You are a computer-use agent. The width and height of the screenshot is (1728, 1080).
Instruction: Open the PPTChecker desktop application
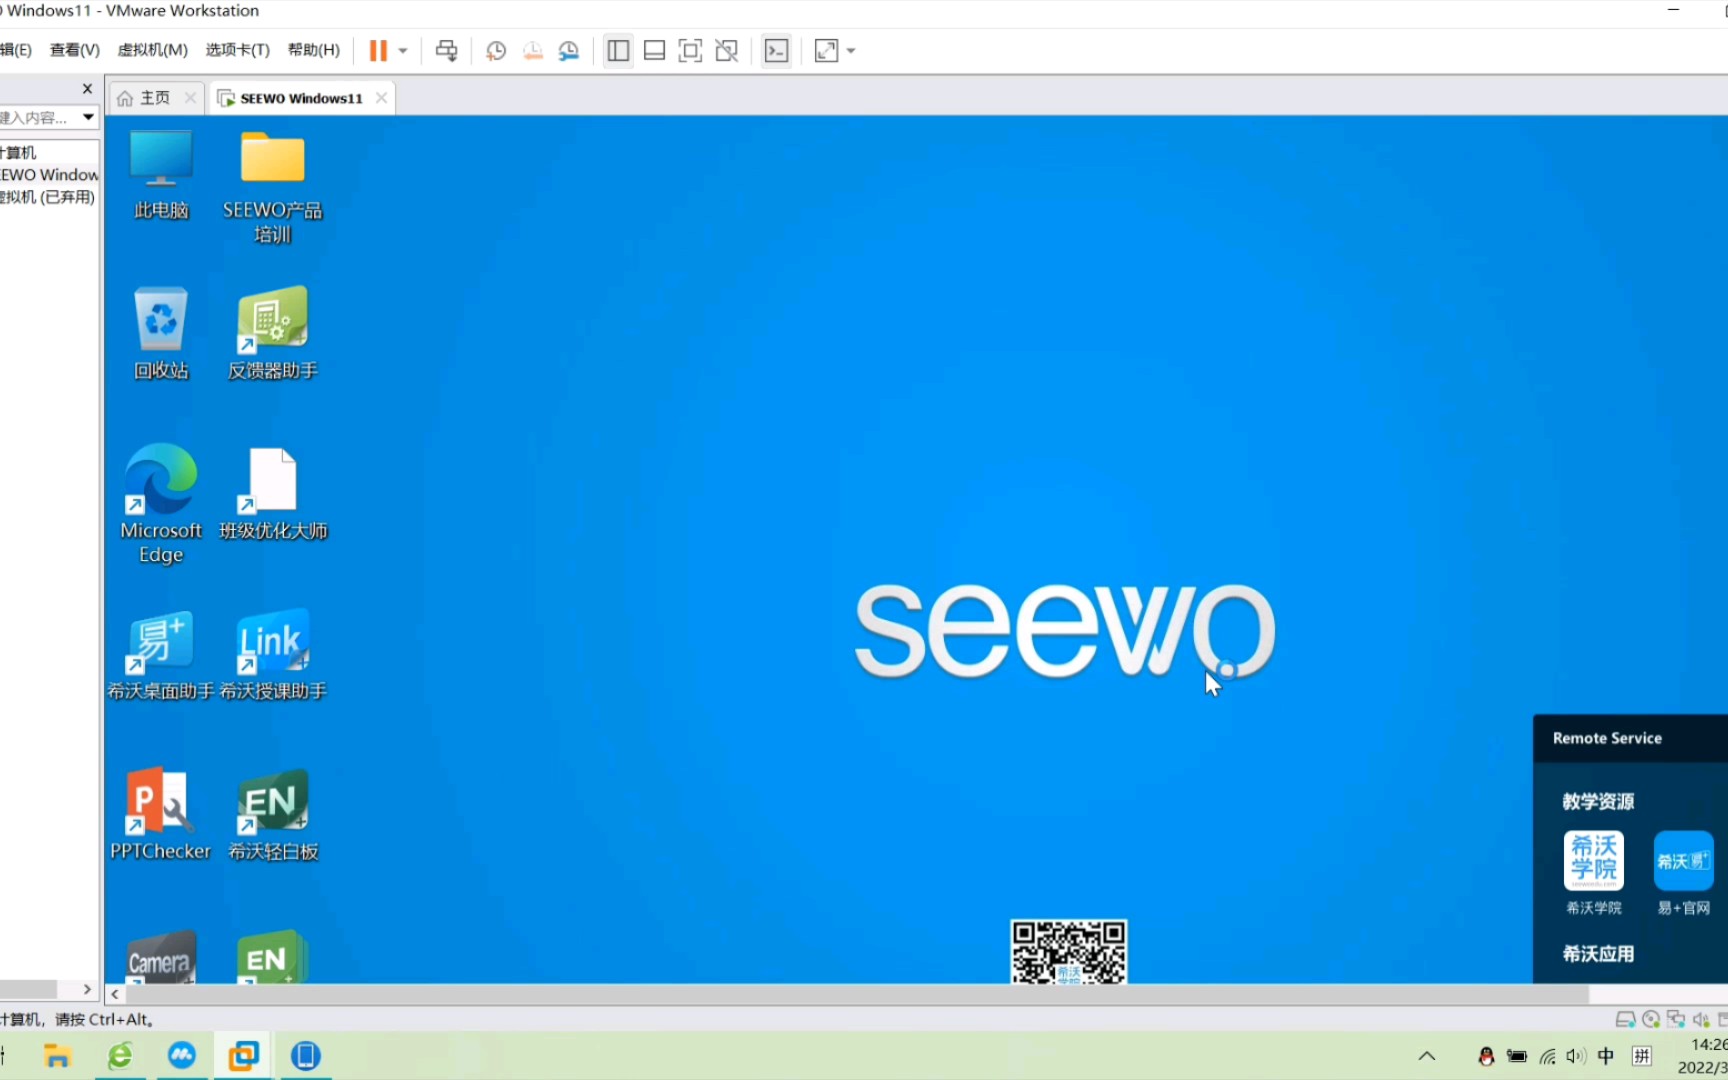click(160, 810)
